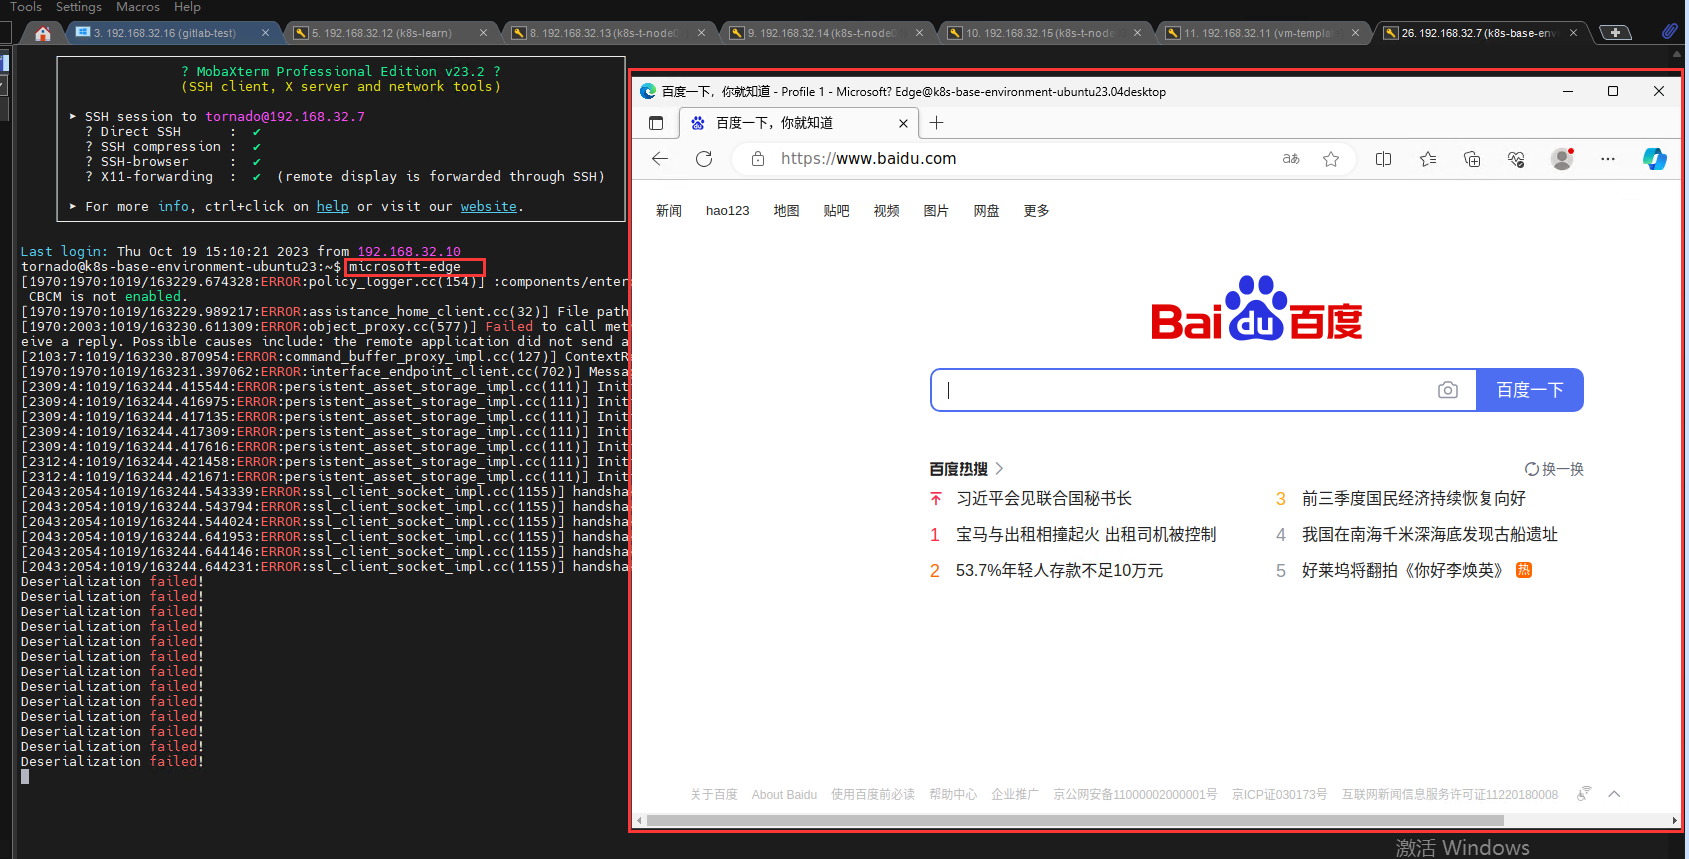The image size is (1689, 859).
Task: Click 帮助中心 footer link
Action: (x=953, y=795)
